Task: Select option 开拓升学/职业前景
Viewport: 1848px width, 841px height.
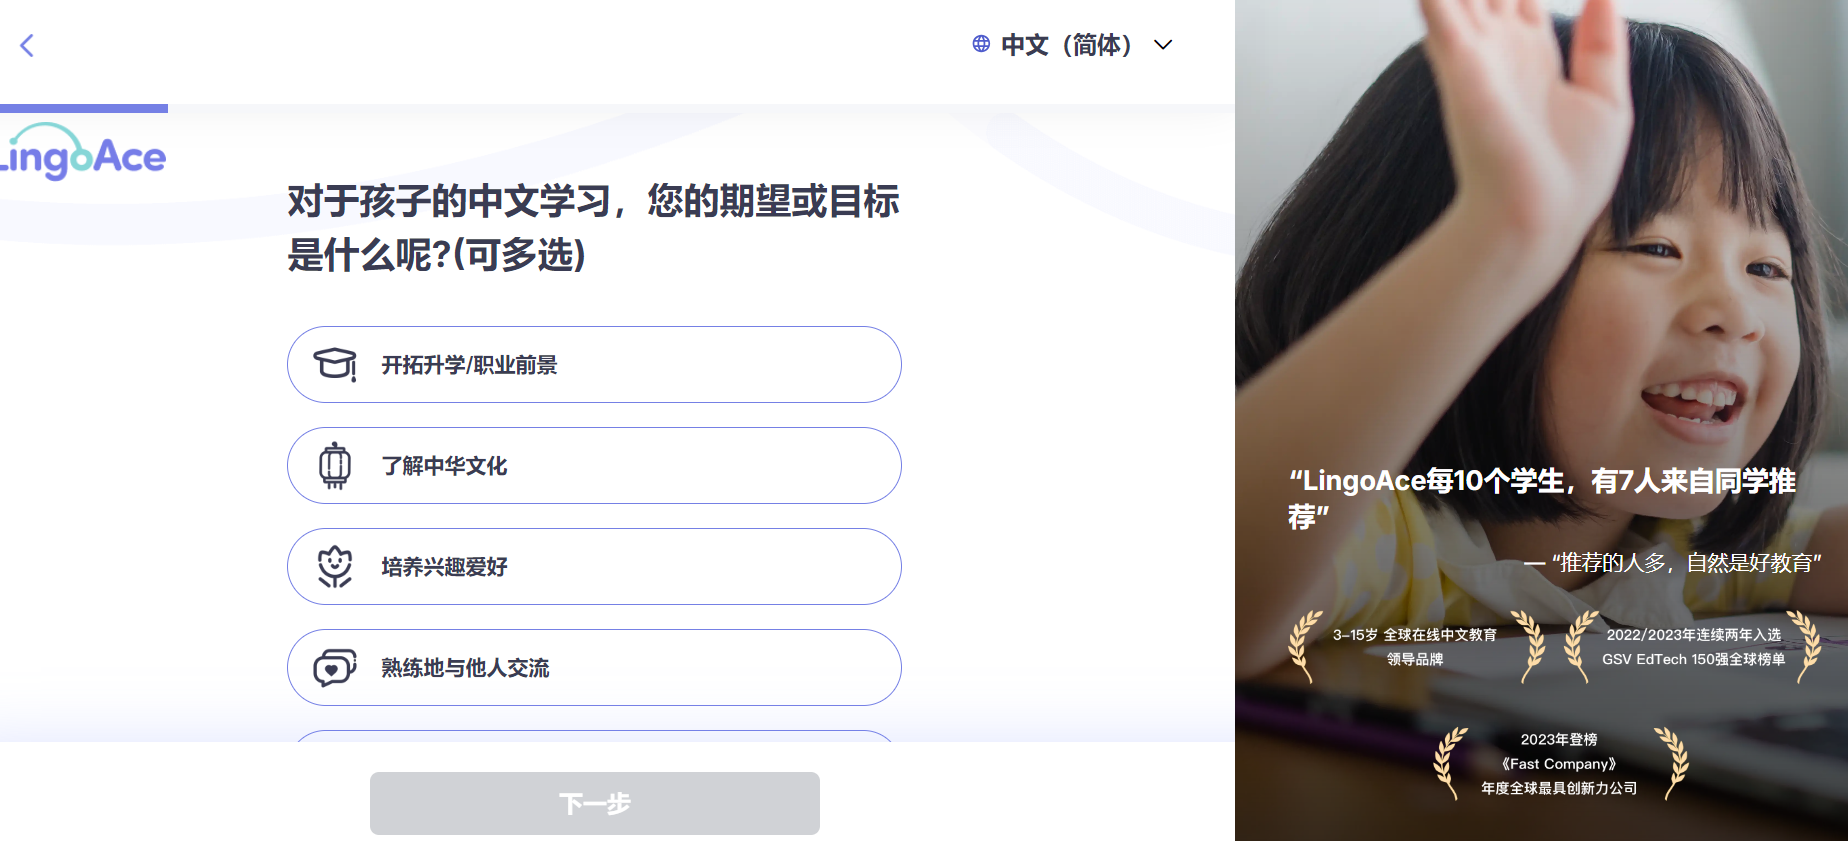Action: pos(594,365)
